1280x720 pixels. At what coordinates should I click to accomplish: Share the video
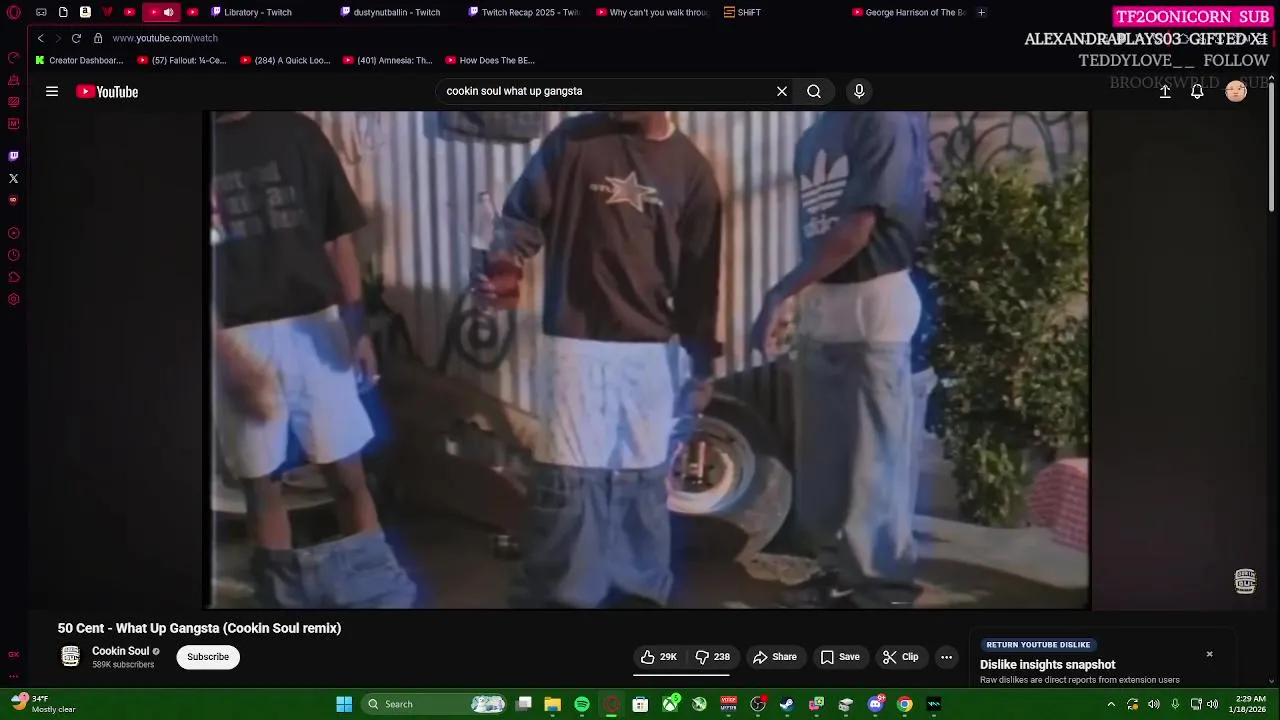(775, 657)
